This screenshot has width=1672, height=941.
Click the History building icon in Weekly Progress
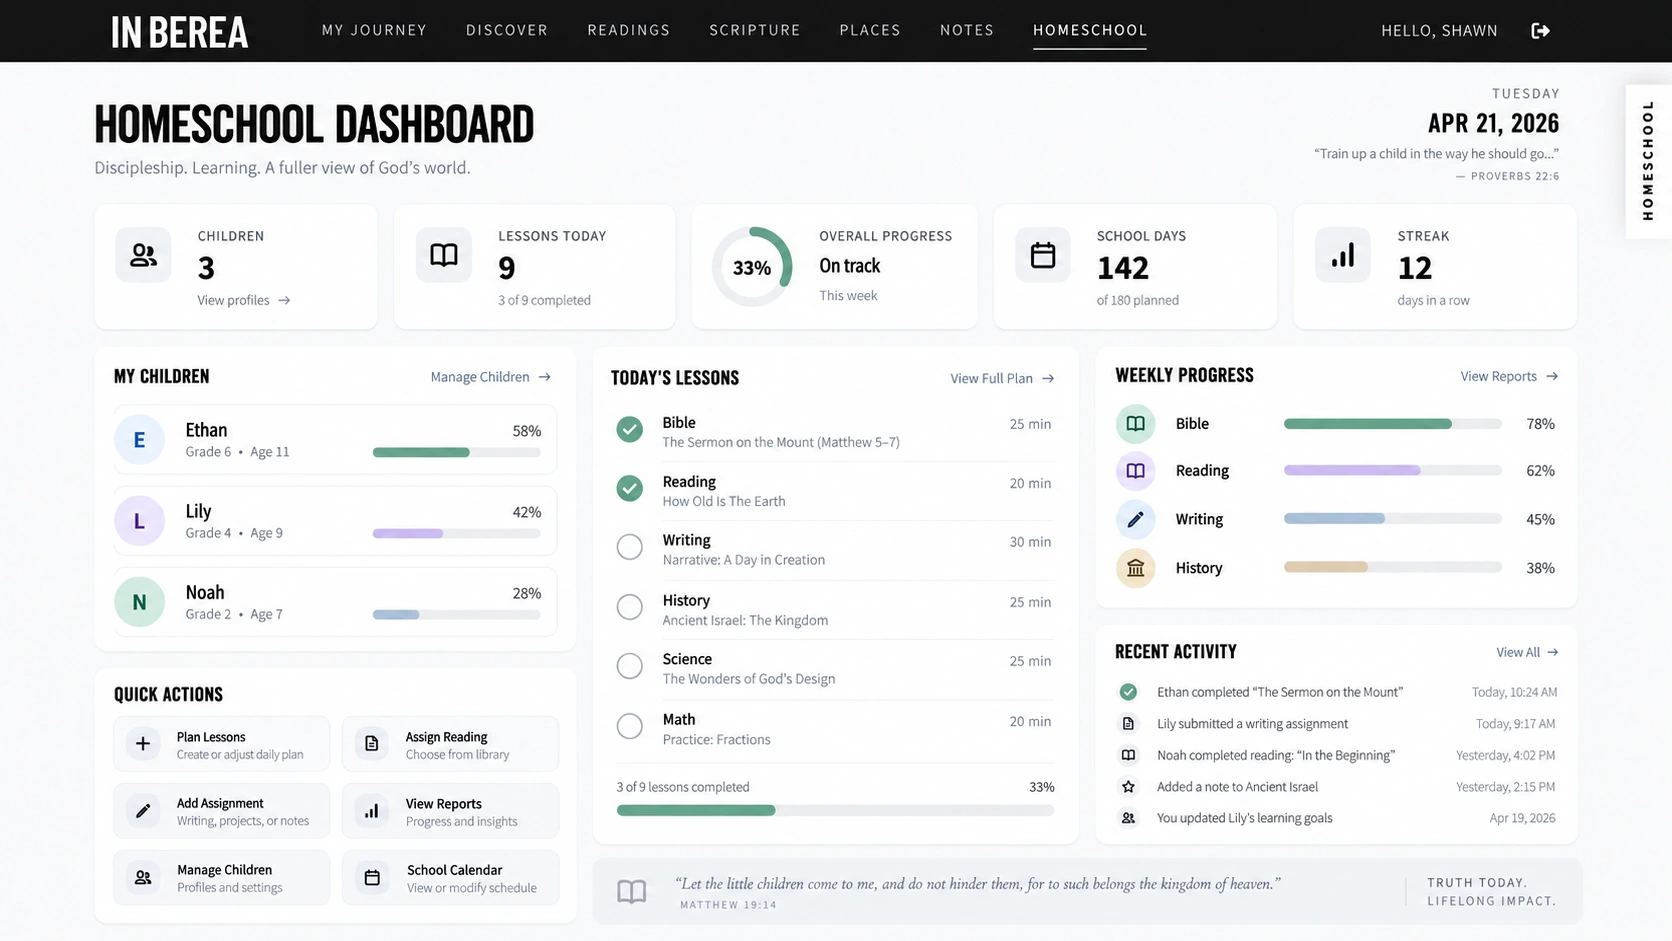[x=1135, y=568]
